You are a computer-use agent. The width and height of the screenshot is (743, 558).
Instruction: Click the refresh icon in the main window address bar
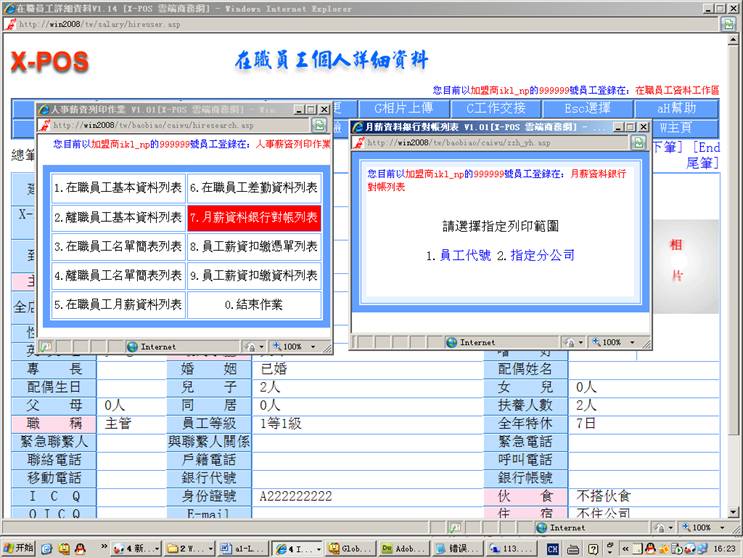(725, 24)
